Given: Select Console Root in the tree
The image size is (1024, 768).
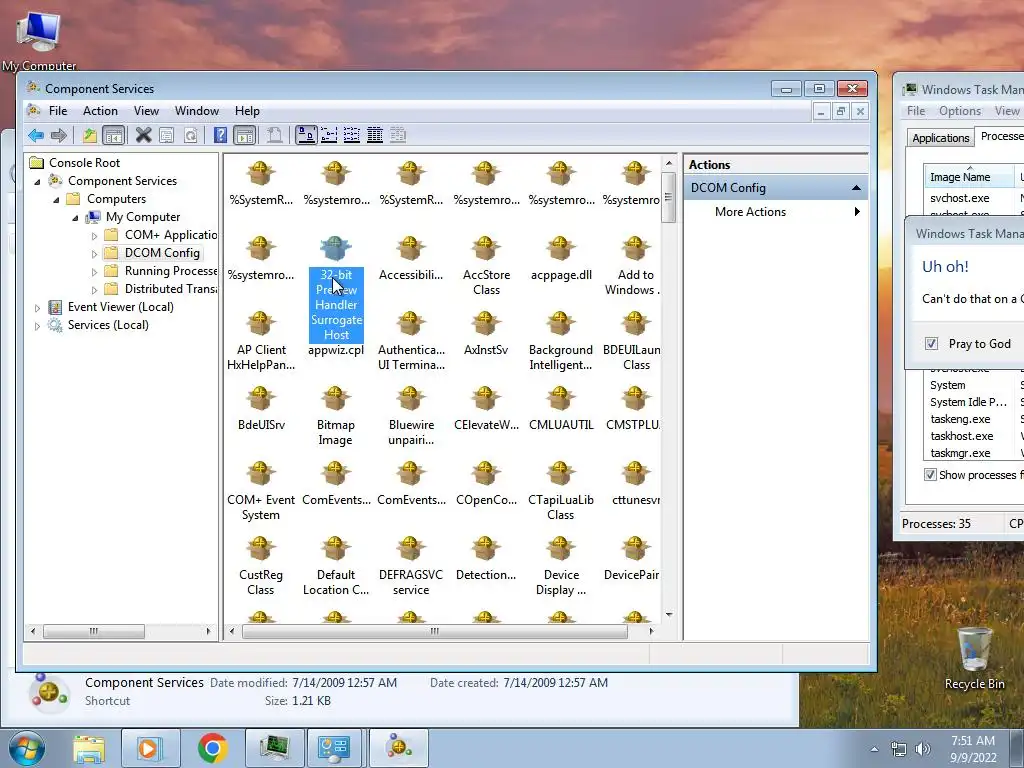Looking at the screenshot, I should pyautogui.click(x=84, y=163).
